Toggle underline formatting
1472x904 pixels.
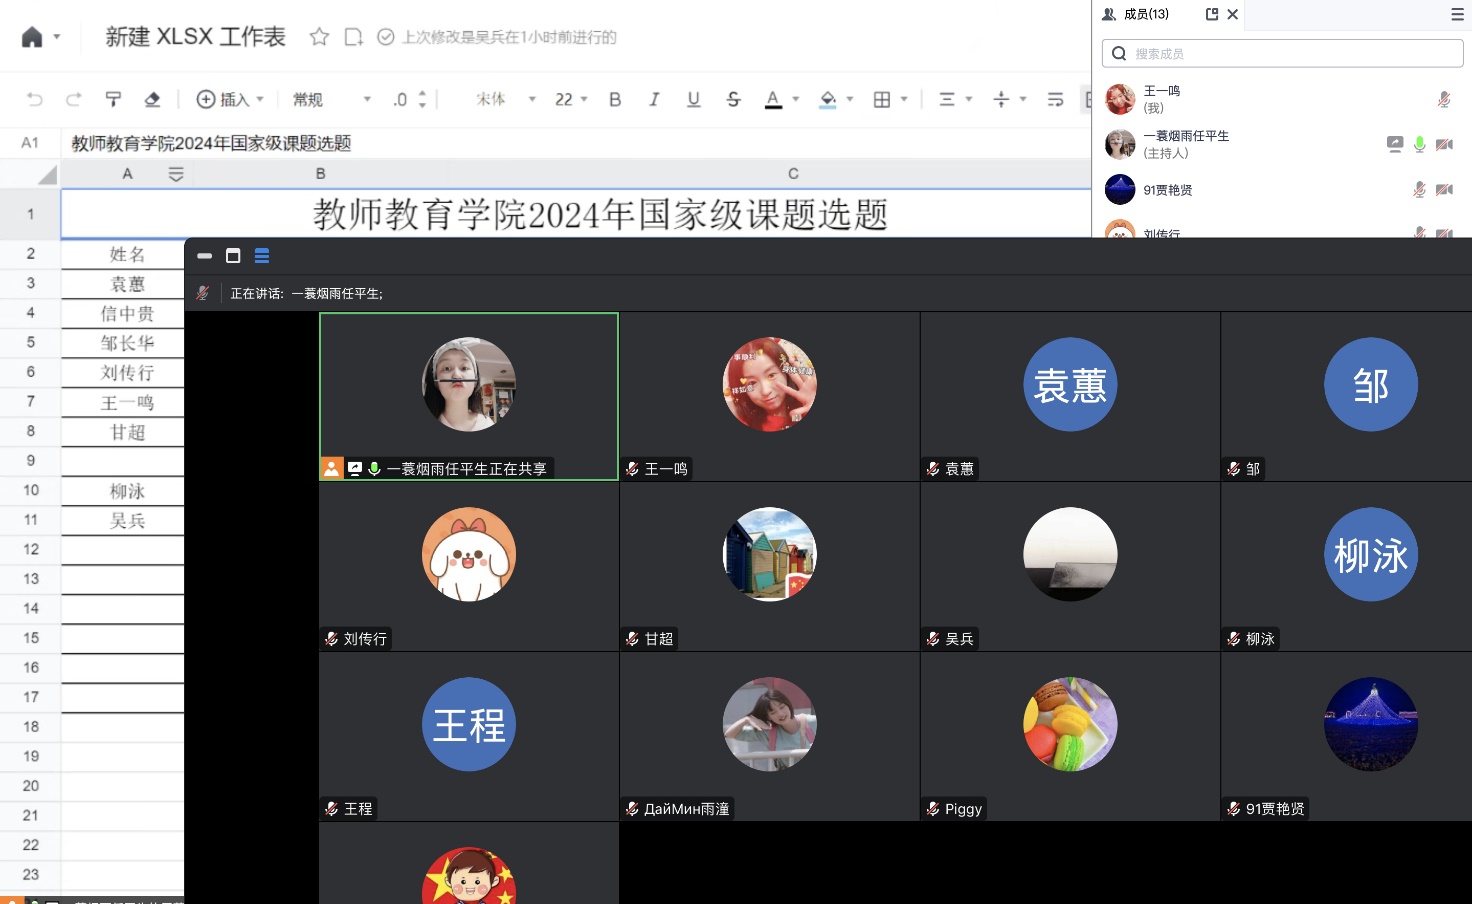coord(693,99)
